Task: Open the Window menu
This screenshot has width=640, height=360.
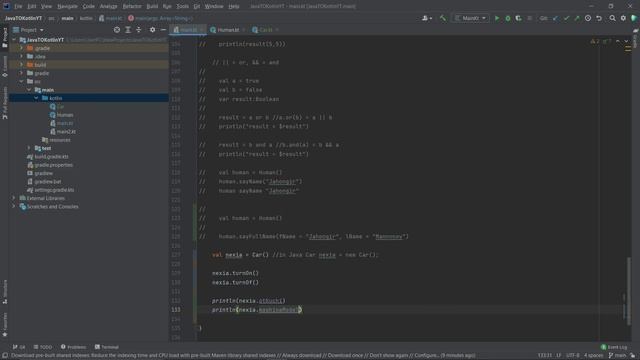Action: click(214, 6)
